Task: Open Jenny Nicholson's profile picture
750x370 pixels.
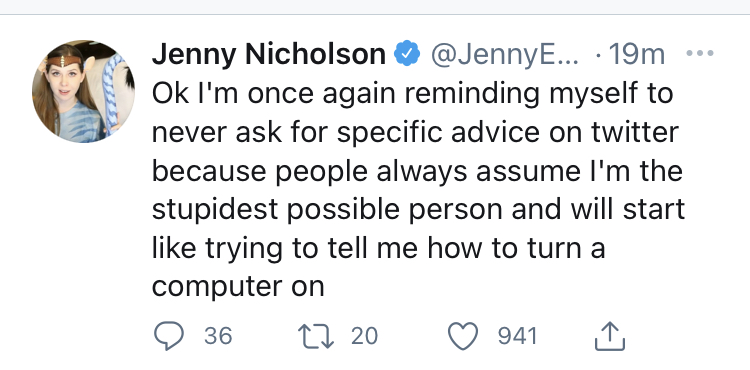Action: pos(83,92)
